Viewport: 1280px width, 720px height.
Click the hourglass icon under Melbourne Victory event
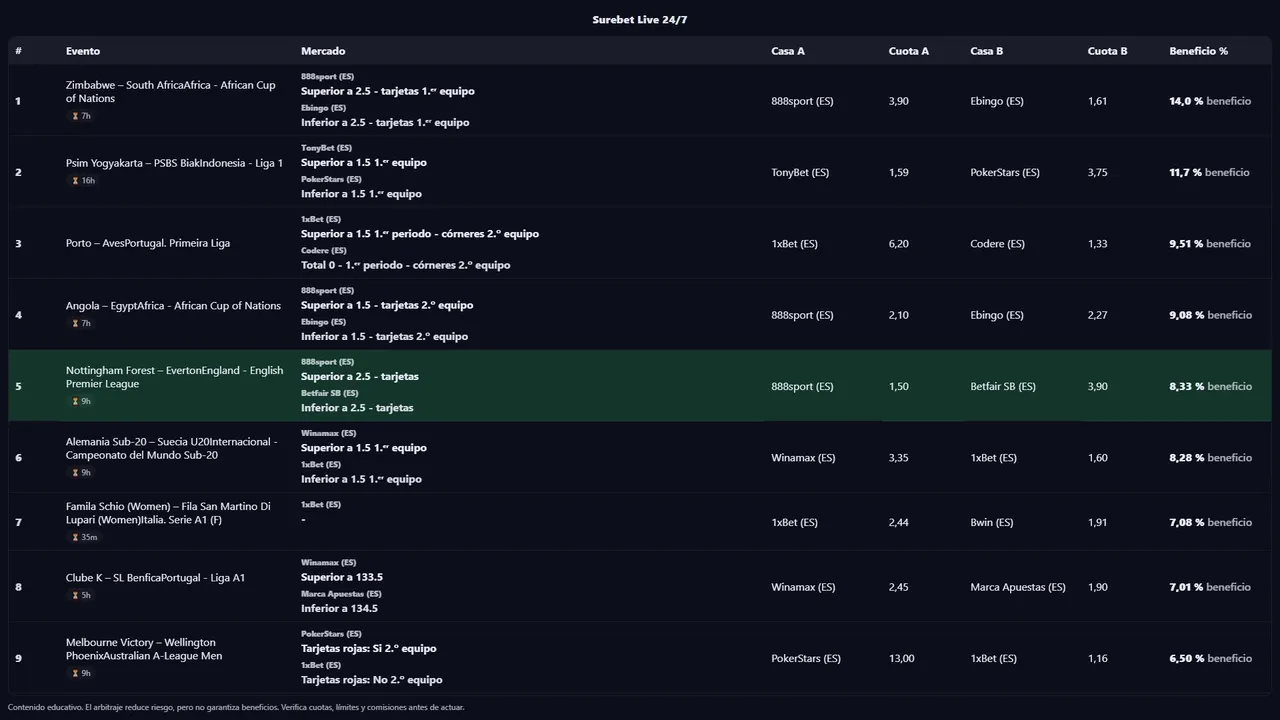[75, 674]
